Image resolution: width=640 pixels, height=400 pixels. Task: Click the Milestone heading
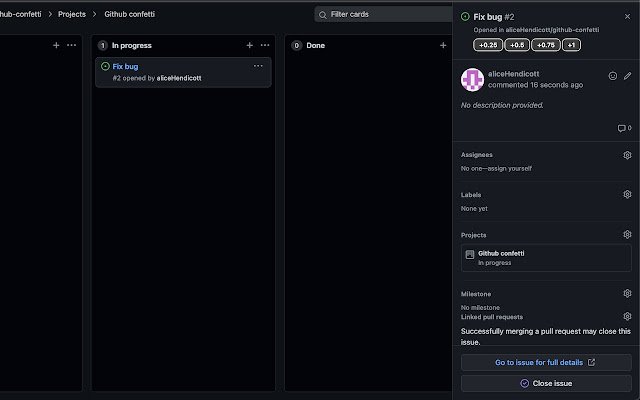pos(476,294)
